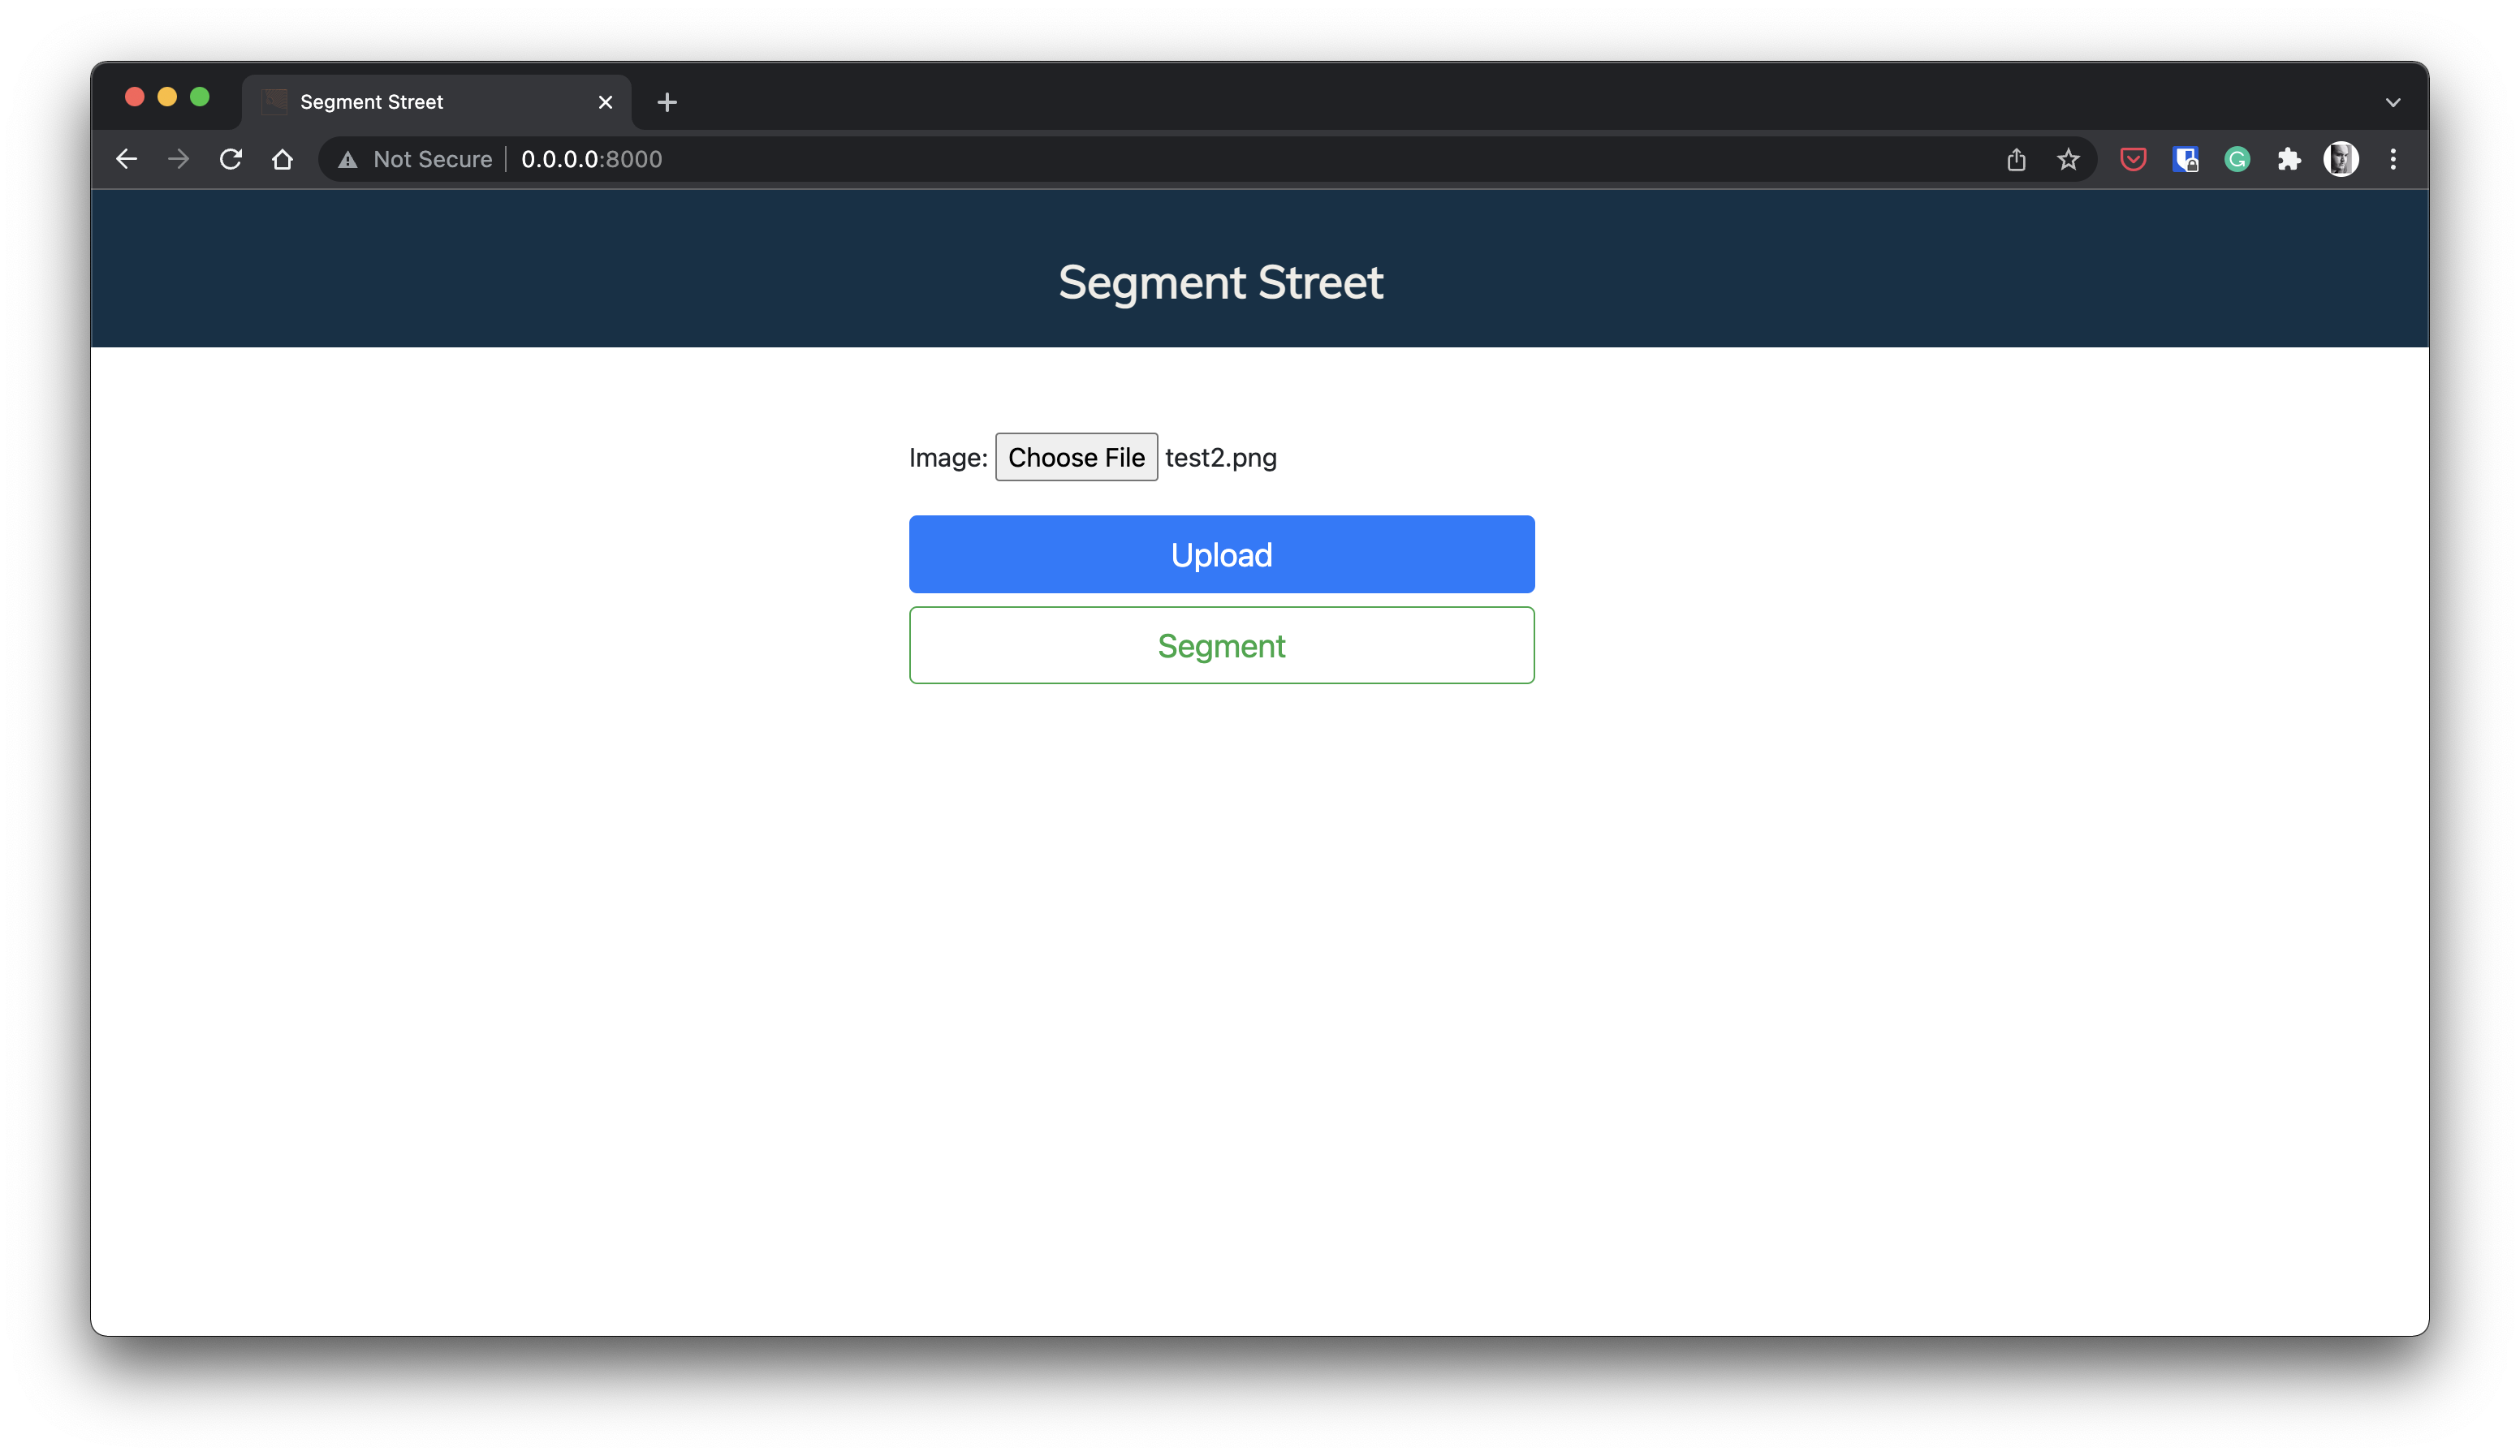2520x1456 pixels.
Task: Click the test2.png file name
Action: pyautogui.click(x=1221, y=457)
